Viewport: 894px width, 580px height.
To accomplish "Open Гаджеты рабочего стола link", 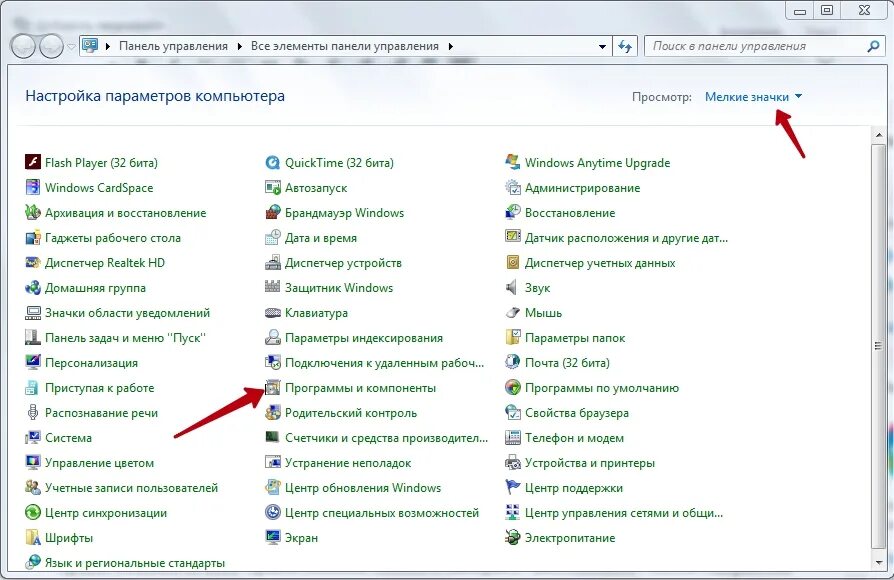I will [113, 238].
